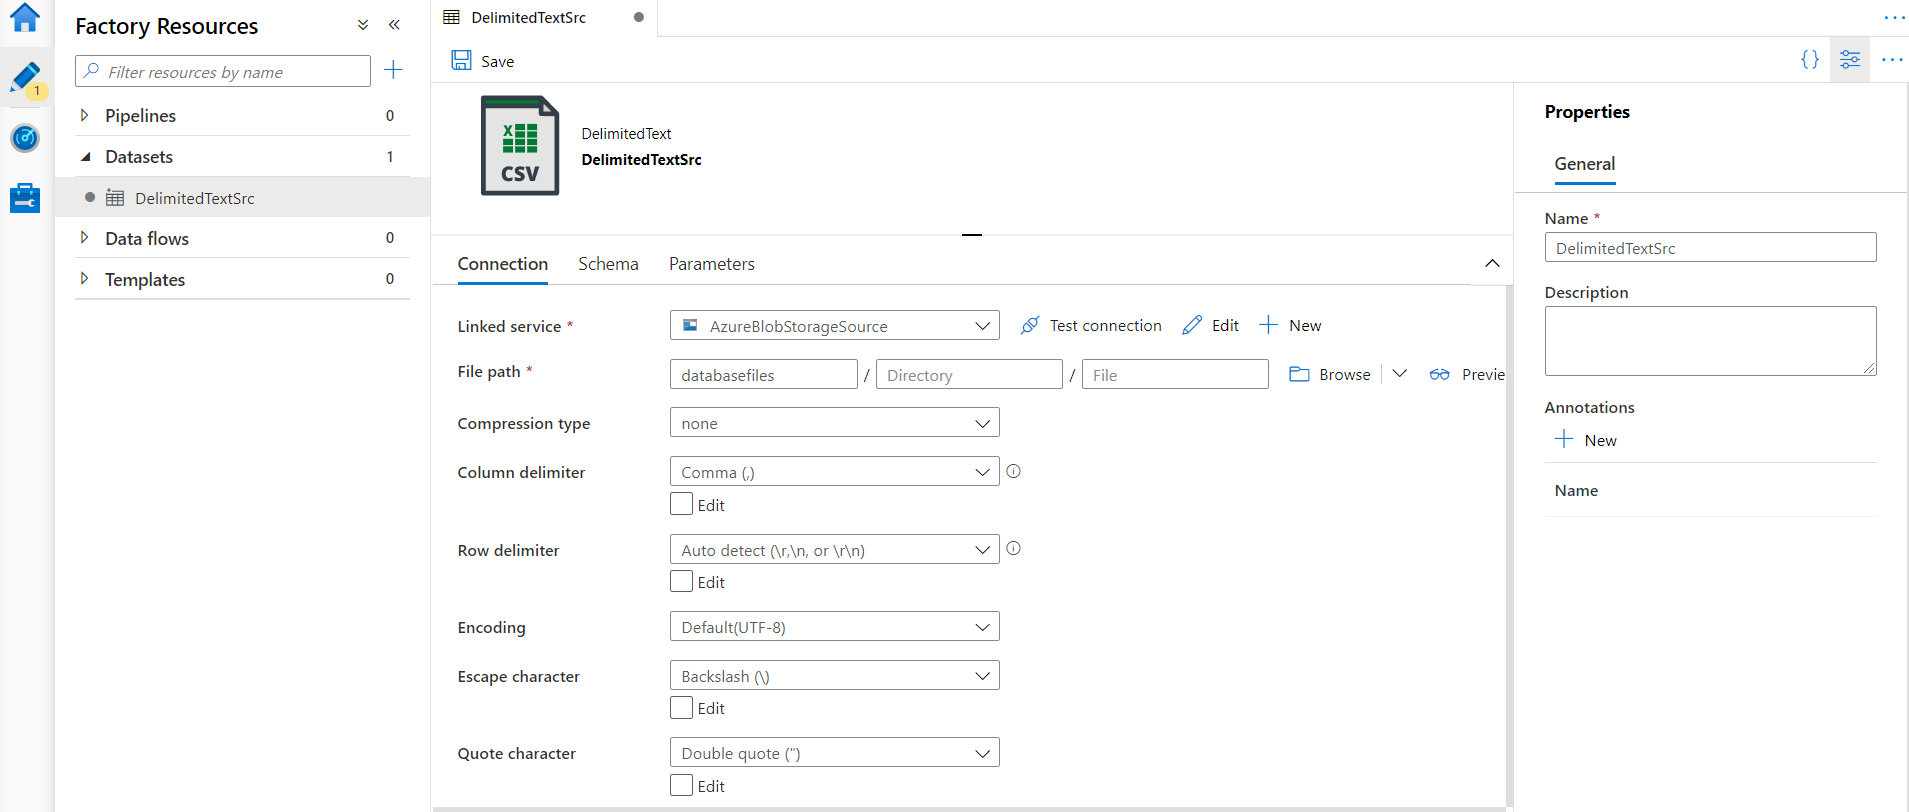Open the Parameters tab
1909x812 pixels.
coord(711,264)
